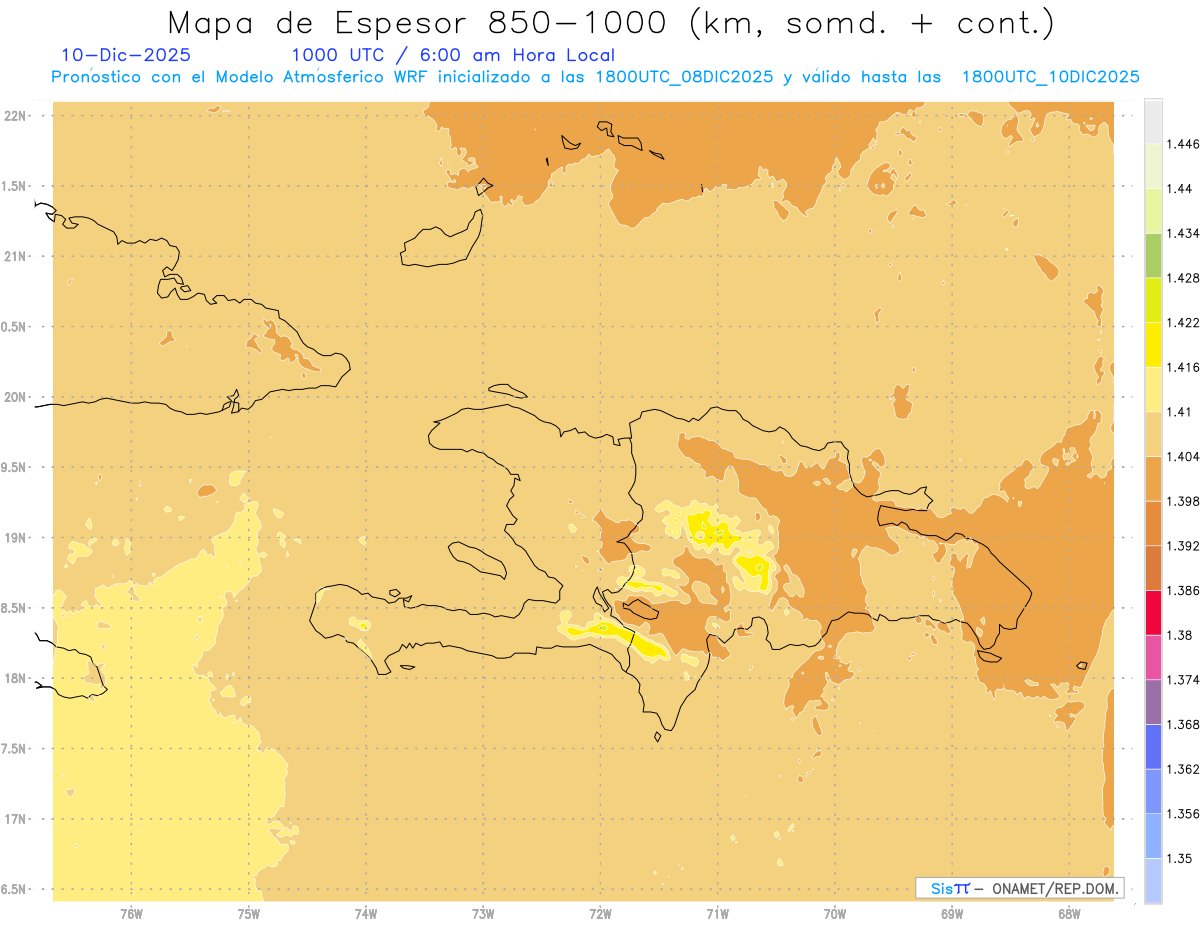Click the tan colorbar segment between 1.404 and 1.41

pos(1153,434)
